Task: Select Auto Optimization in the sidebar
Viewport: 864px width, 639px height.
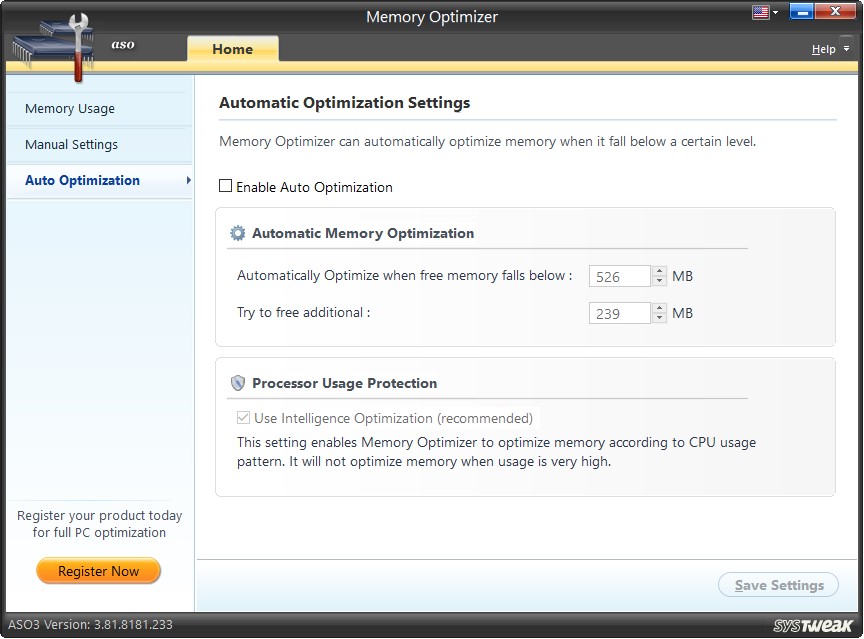Action: [x=81, y=181]
